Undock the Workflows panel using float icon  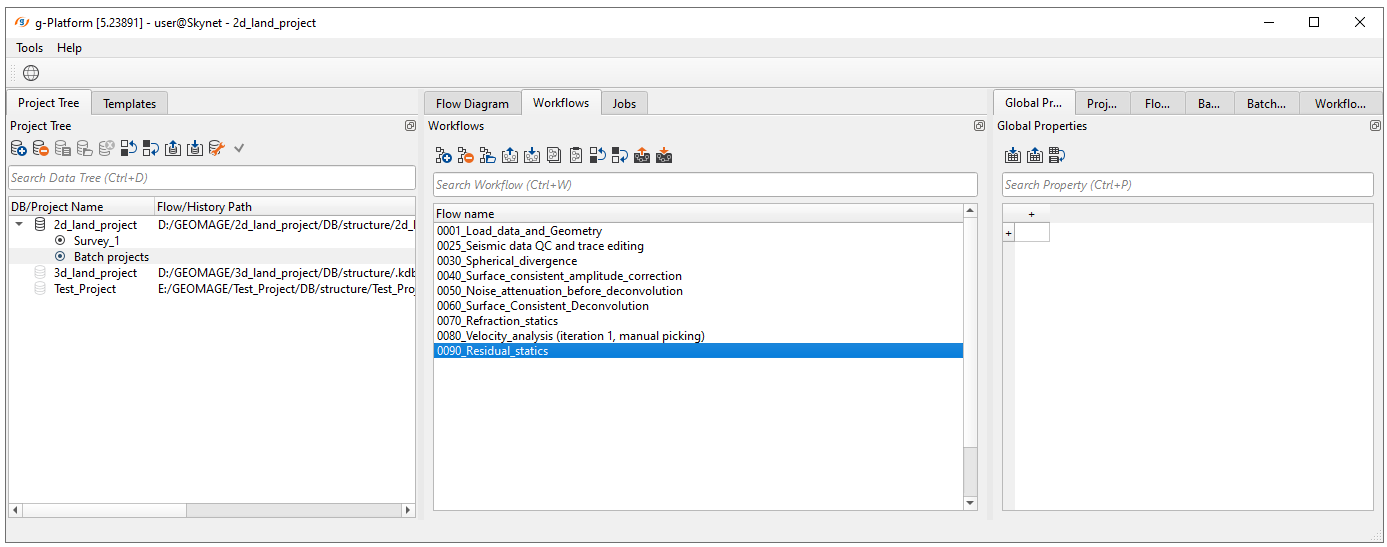[x=979, y=126]
